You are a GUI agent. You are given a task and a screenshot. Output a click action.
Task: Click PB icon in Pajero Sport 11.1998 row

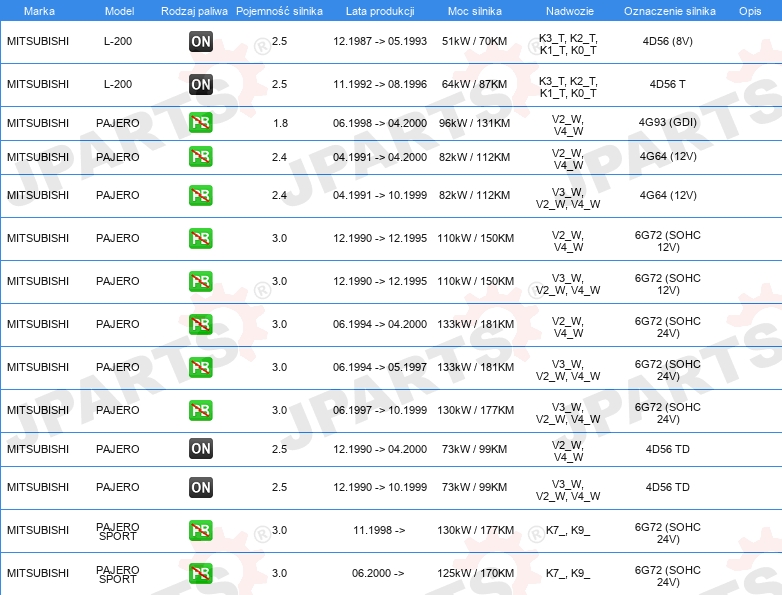pos(201,530)
